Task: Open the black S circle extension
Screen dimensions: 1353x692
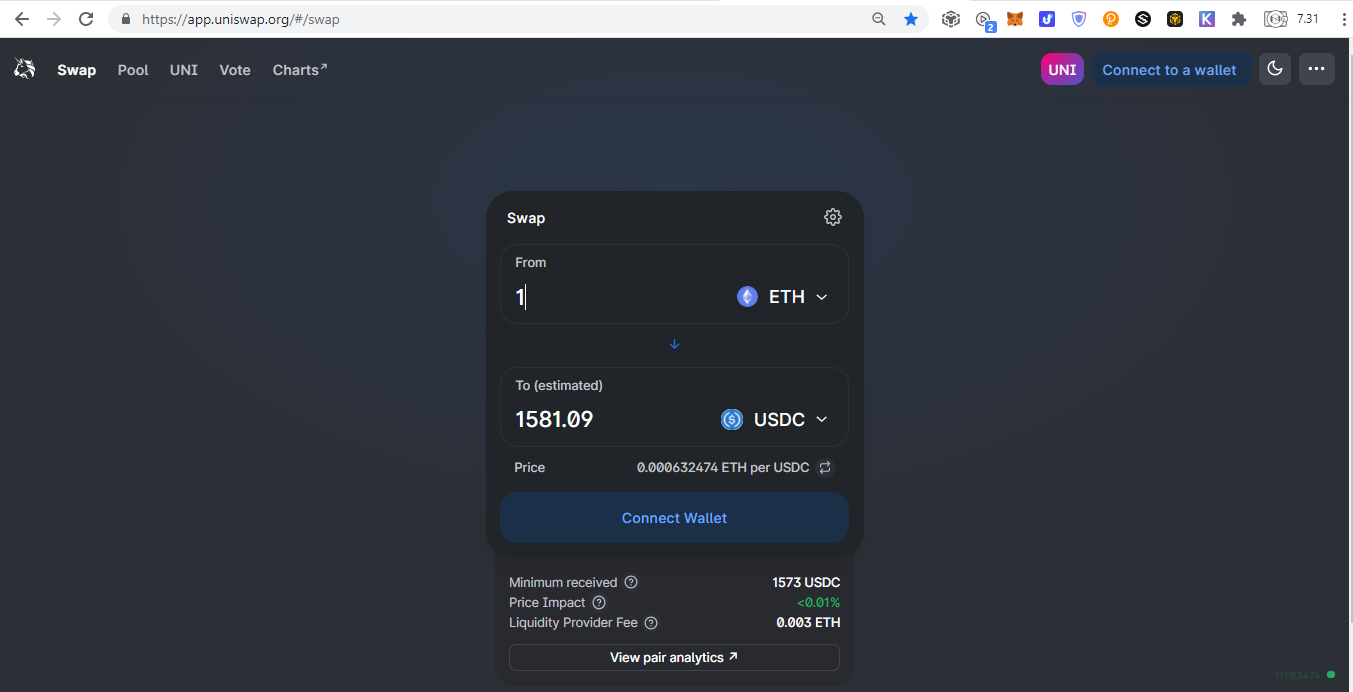Action: 1143,19
